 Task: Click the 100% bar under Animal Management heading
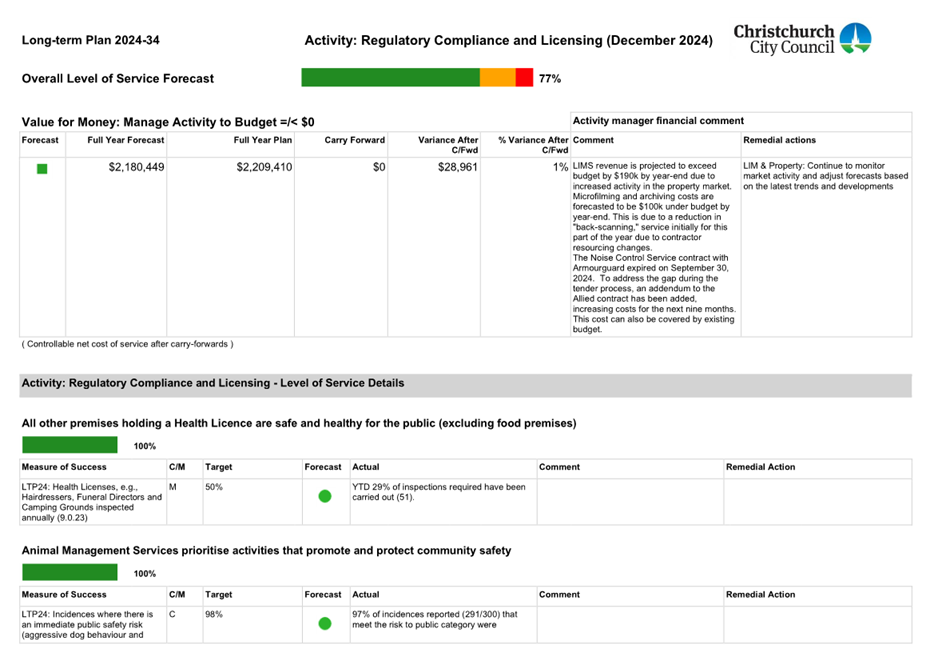tap(69, 573)
